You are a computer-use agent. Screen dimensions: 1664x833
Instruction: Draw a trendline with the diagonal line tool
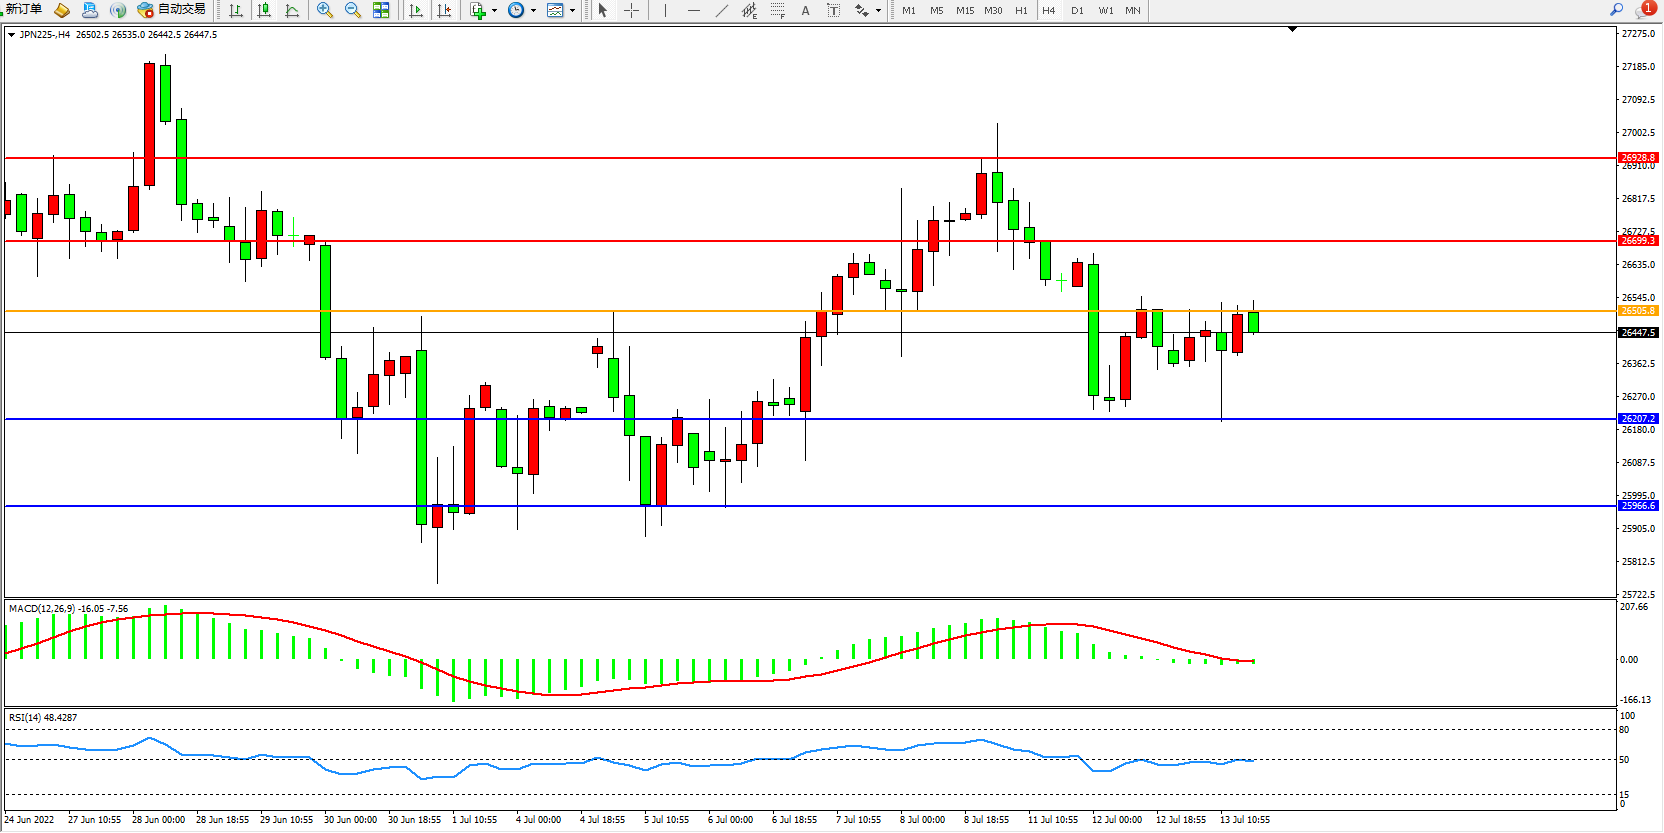coord(721,10)
